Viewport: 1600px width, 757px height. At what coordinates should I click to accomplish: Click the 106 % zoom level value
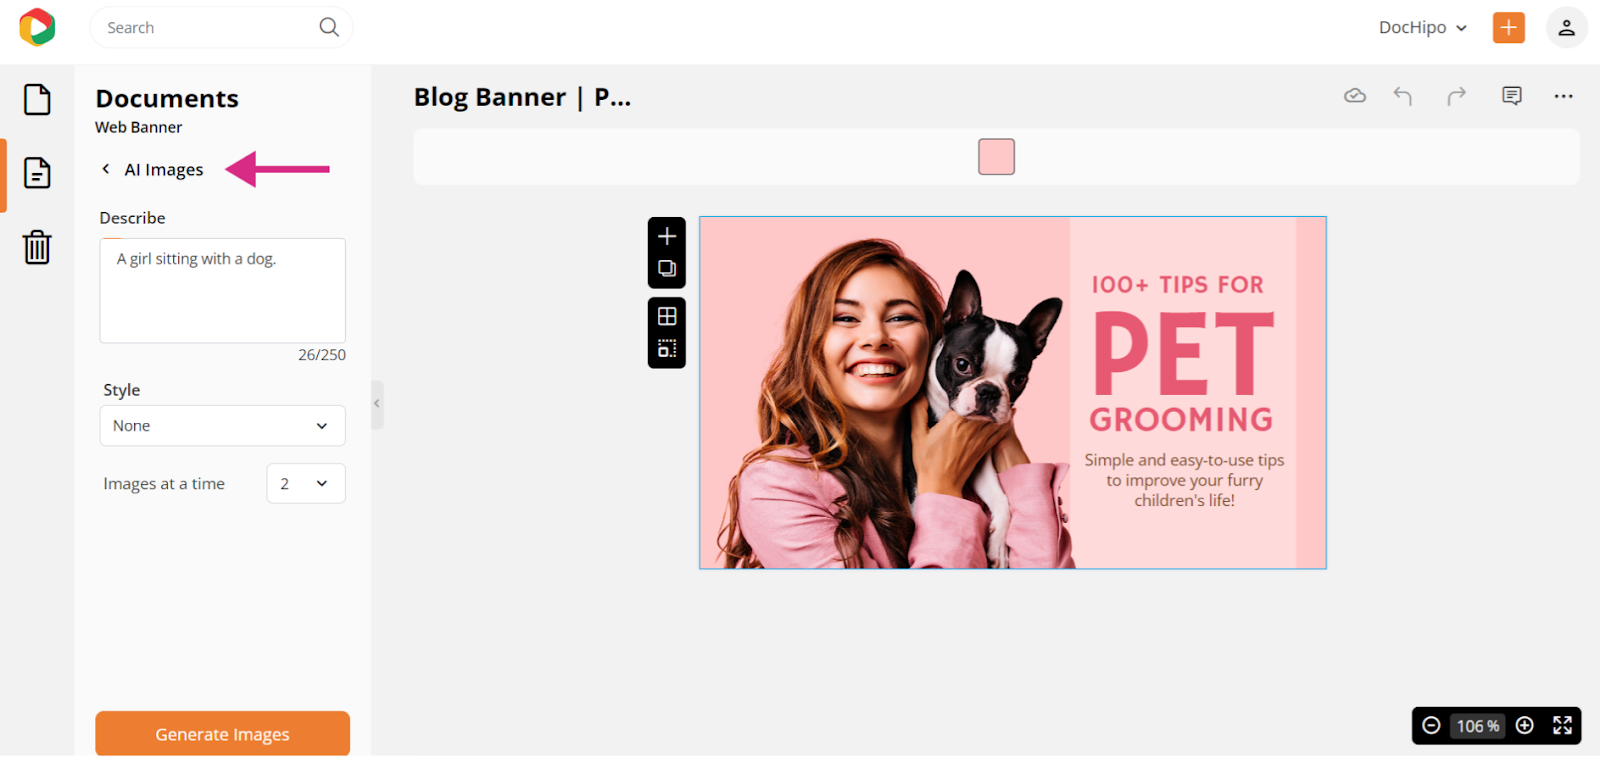point(1477,726)
